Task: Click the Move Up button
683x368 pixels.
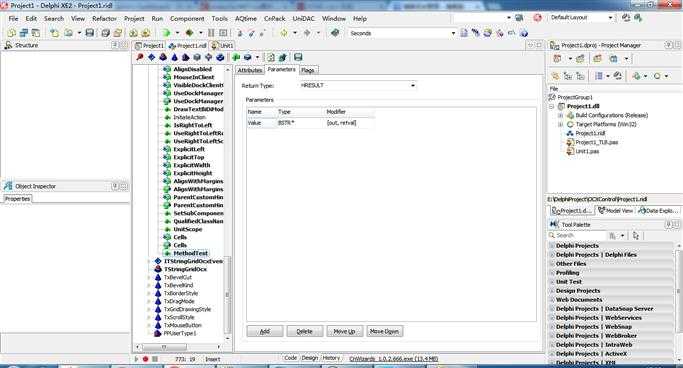Action: coord(344,331)
